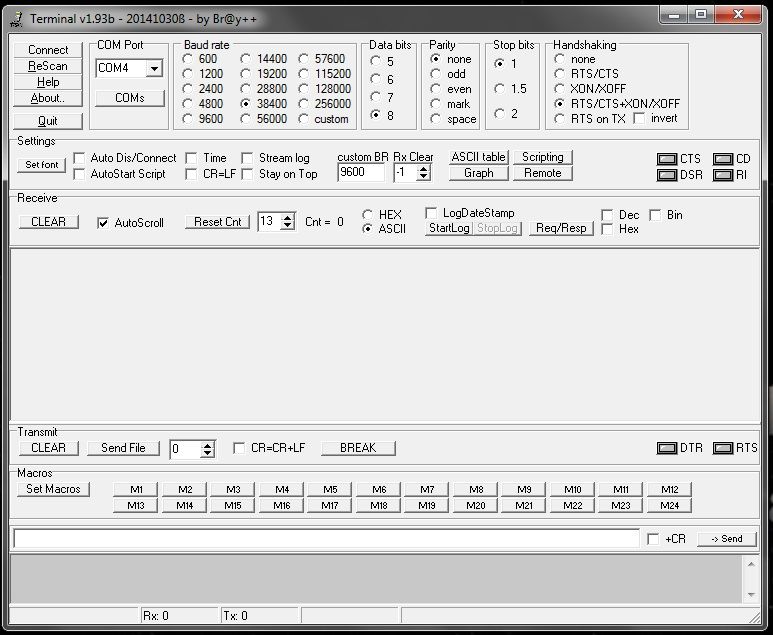Click the CD indicator light
This screenshot has height=635, width=773.
tap(723, 159)
